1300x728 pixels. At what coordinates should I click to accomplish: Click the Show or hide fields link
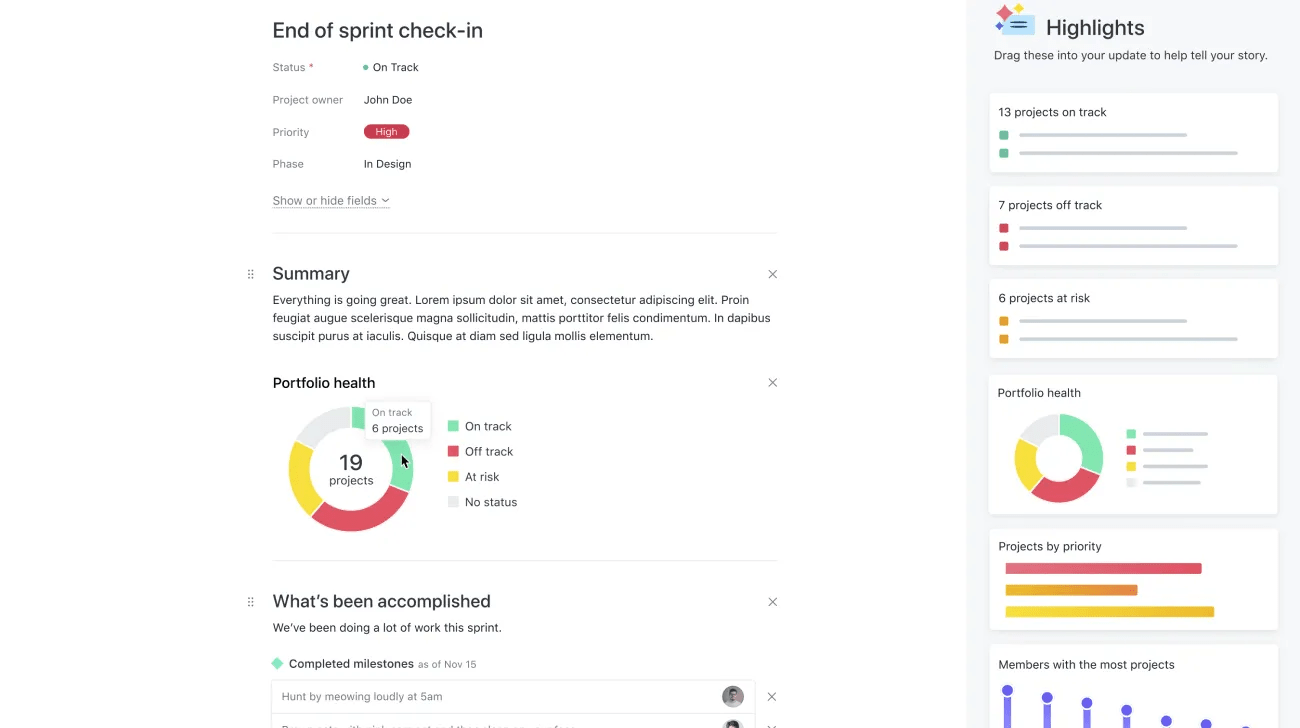coord(323,200)
